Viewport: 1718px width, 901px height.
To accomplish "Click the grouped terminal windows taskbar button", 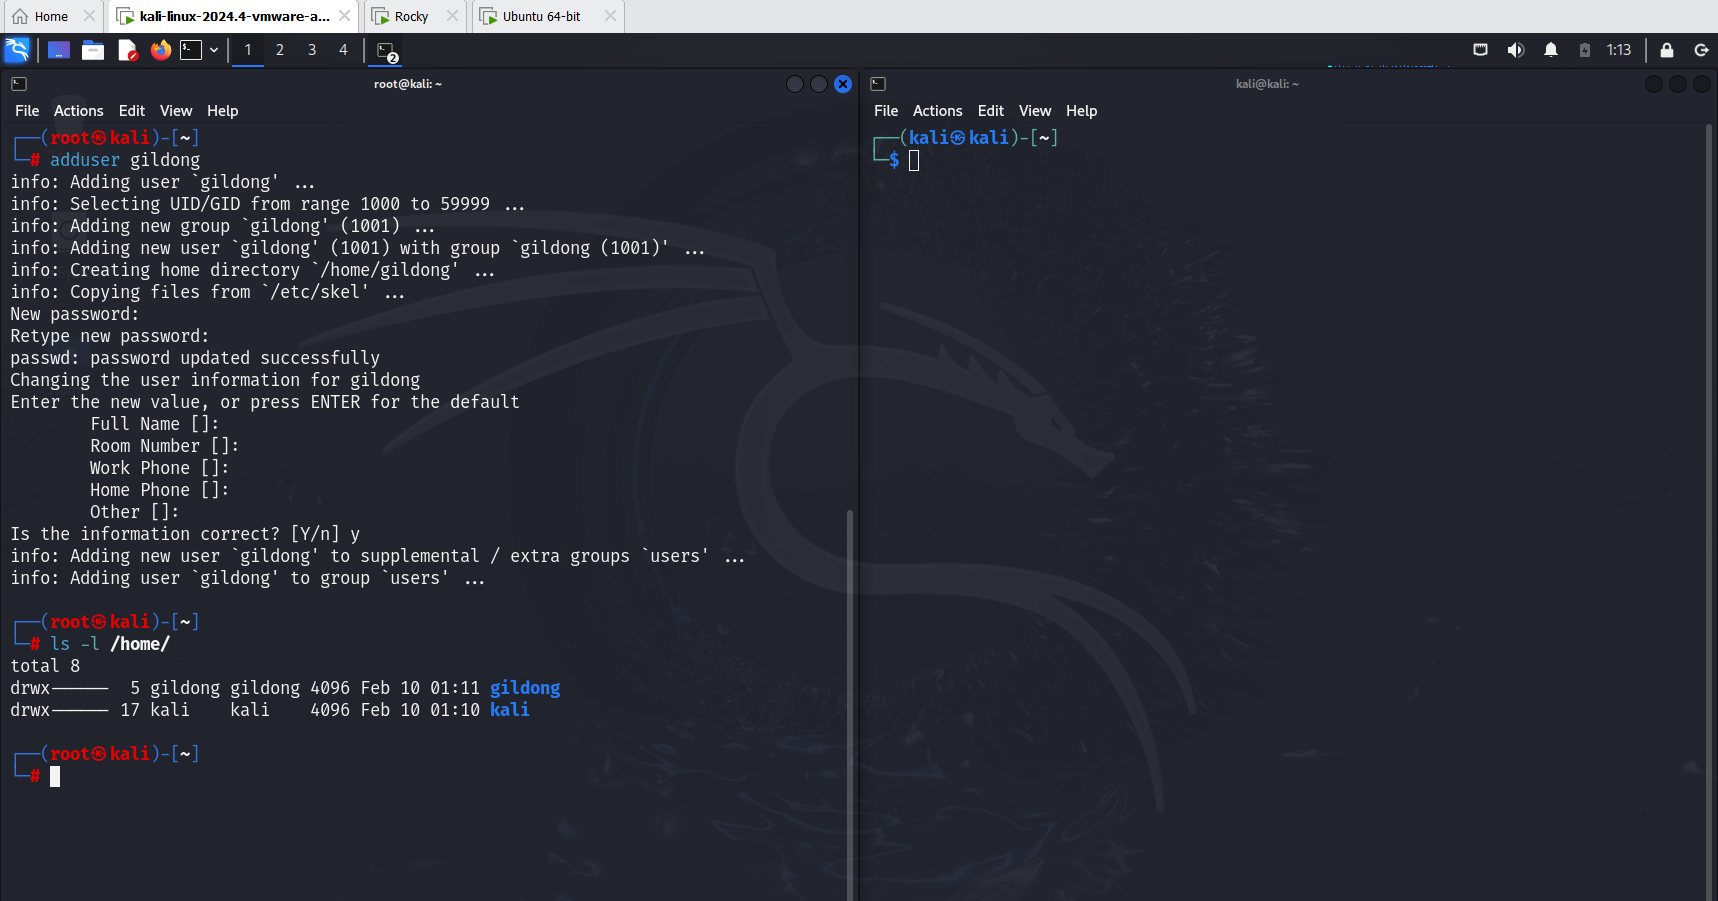I will pyautogui.click(x=387, y=51).
